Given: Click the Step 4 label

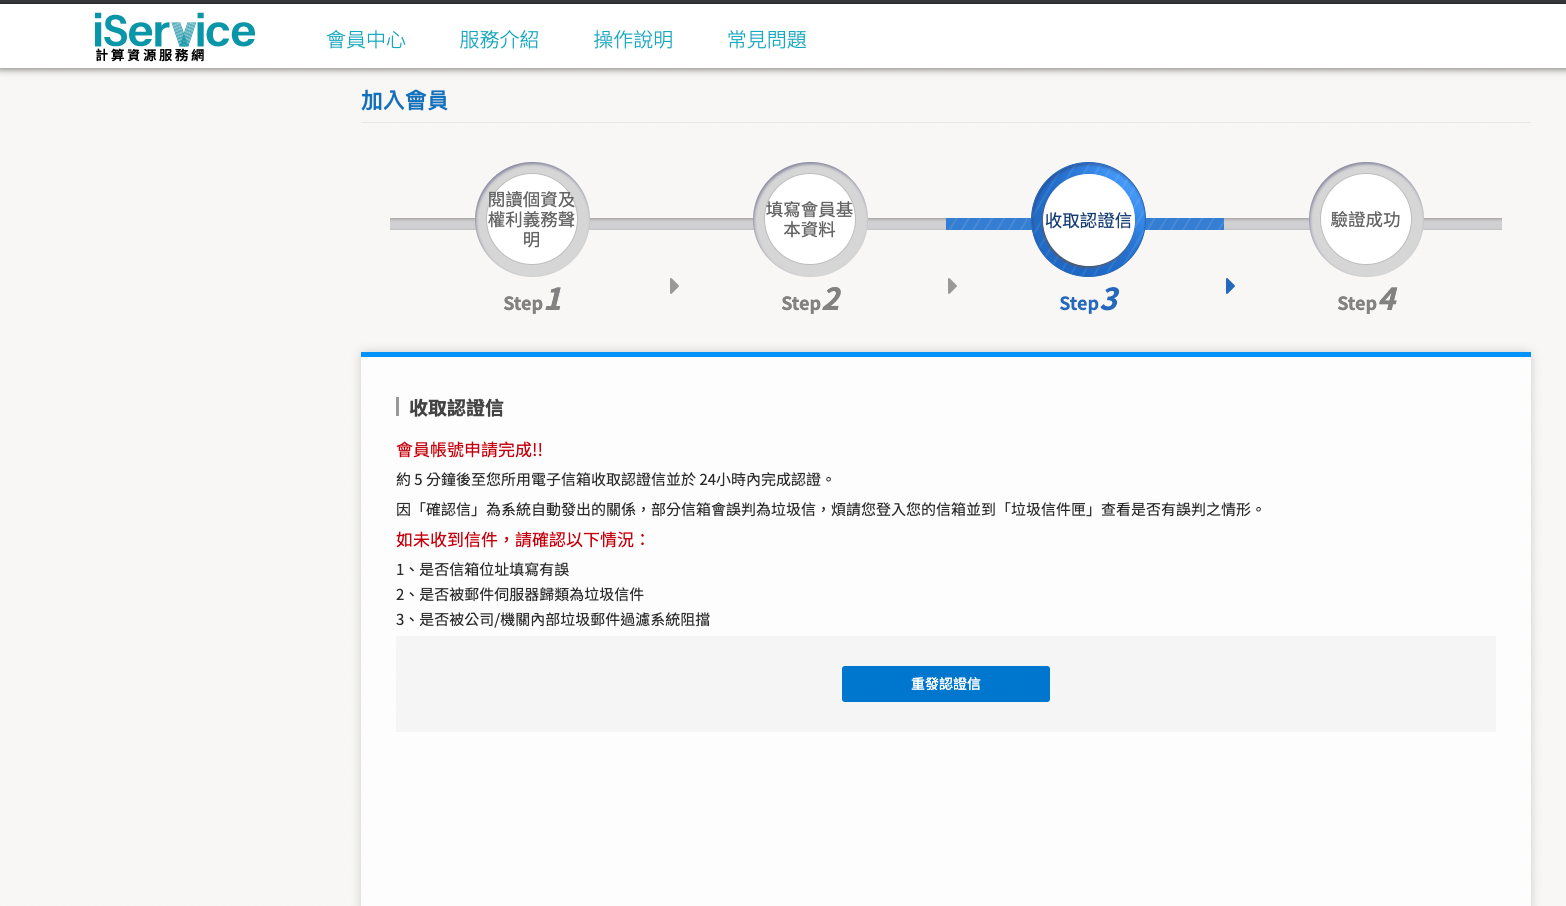Looking at the screenshot, I should (x=1366, y=301).
